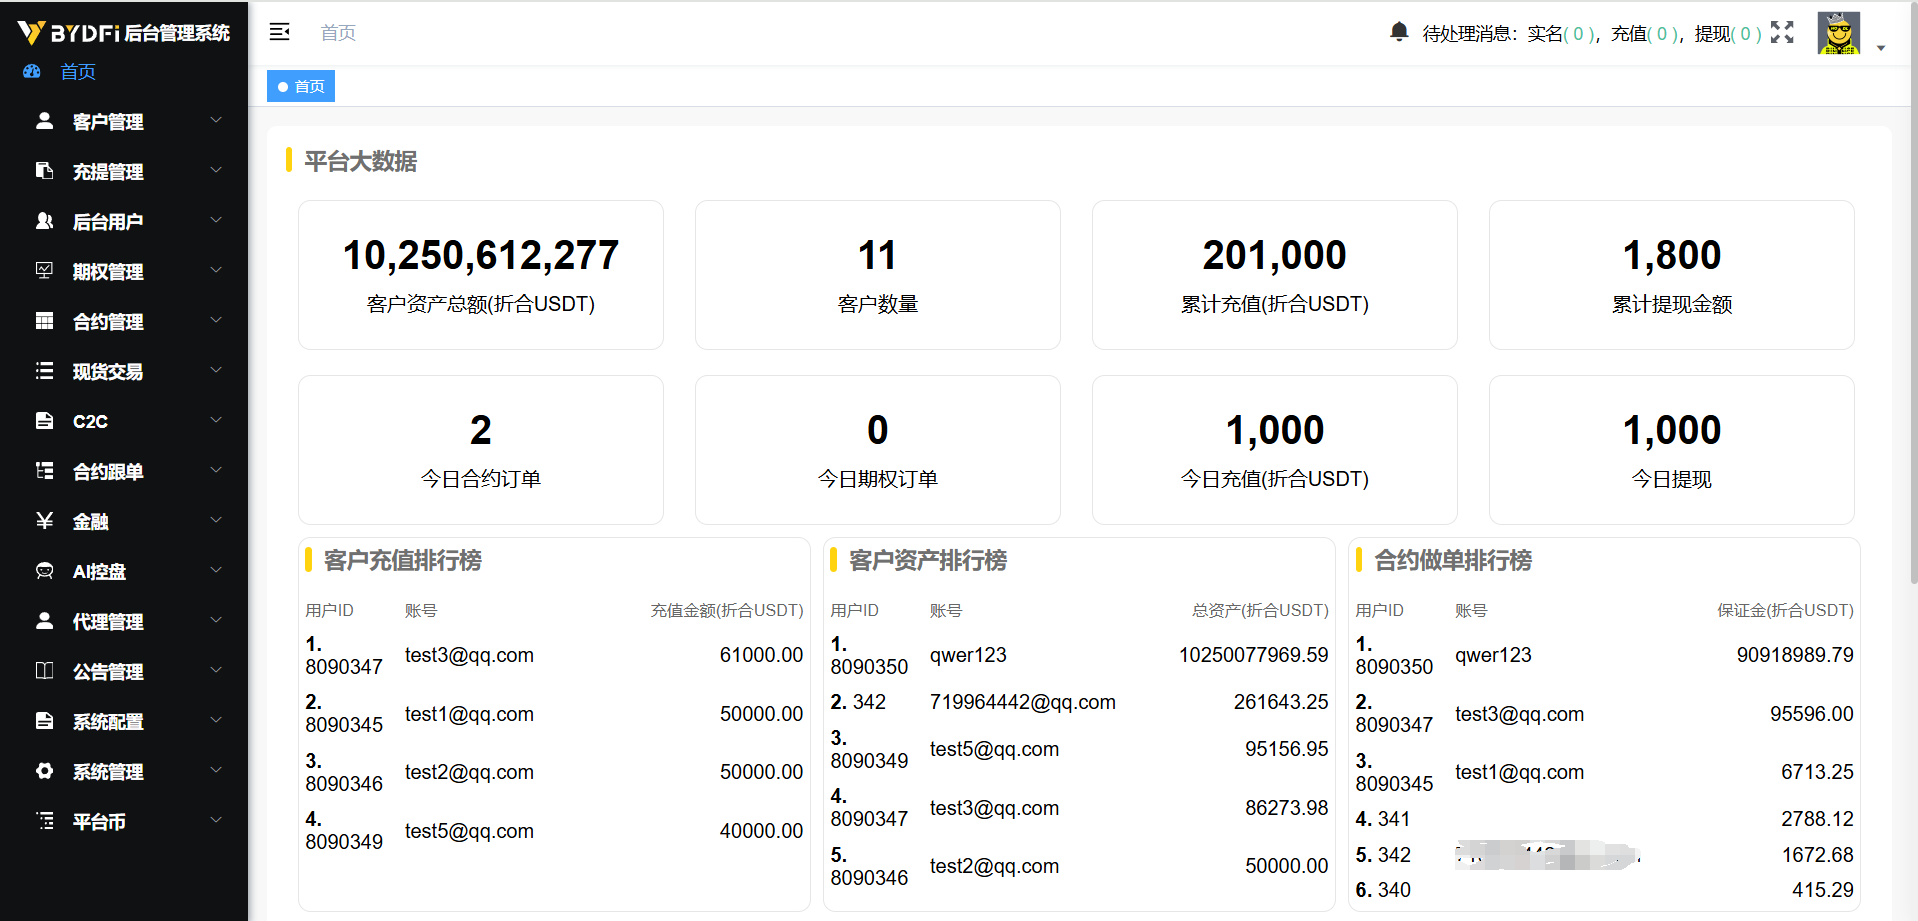Click the 期权管理 module icon

click(x=44, y=271)
